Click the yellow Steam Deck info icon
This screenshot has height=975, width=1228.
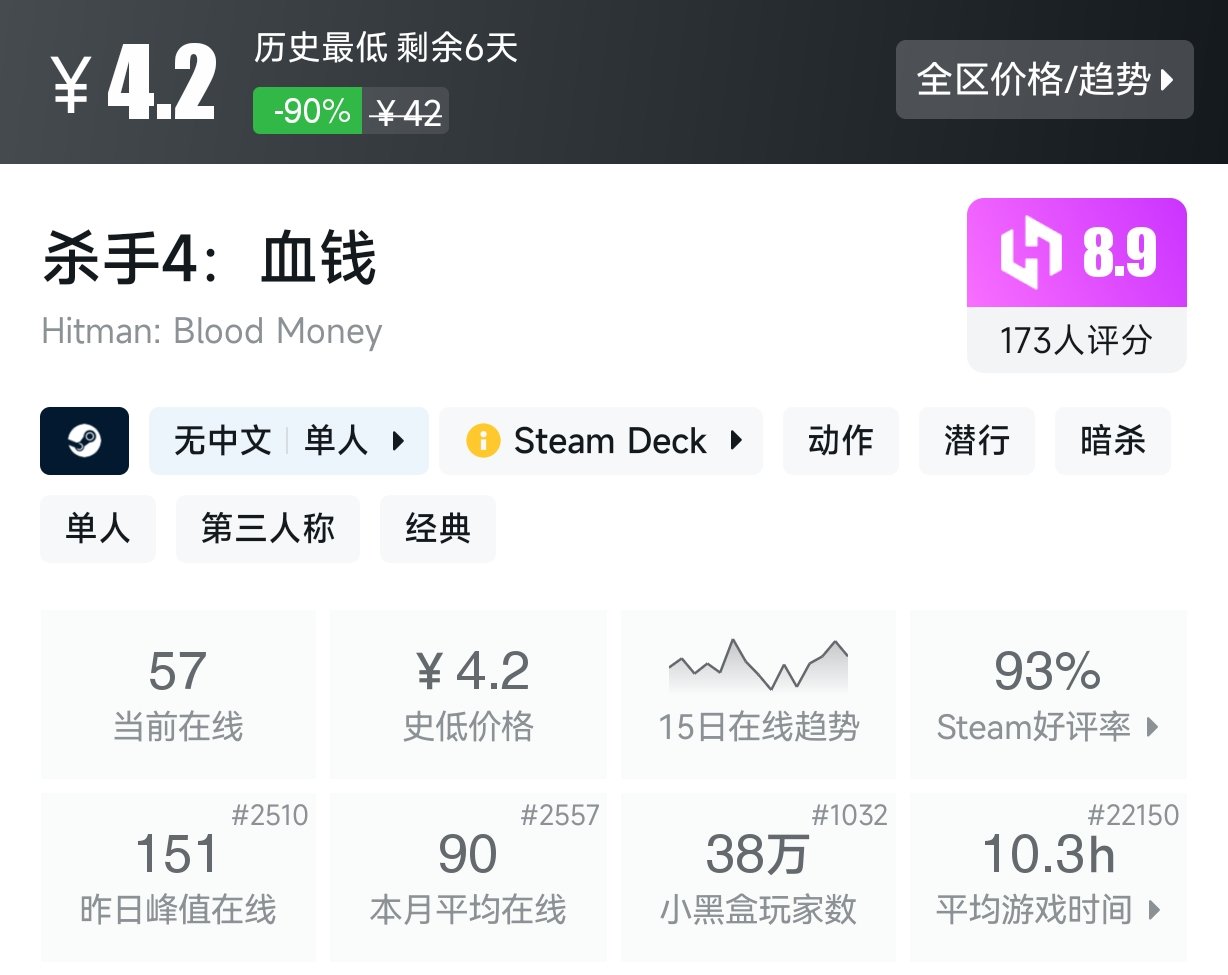click(x=482, y=441)
